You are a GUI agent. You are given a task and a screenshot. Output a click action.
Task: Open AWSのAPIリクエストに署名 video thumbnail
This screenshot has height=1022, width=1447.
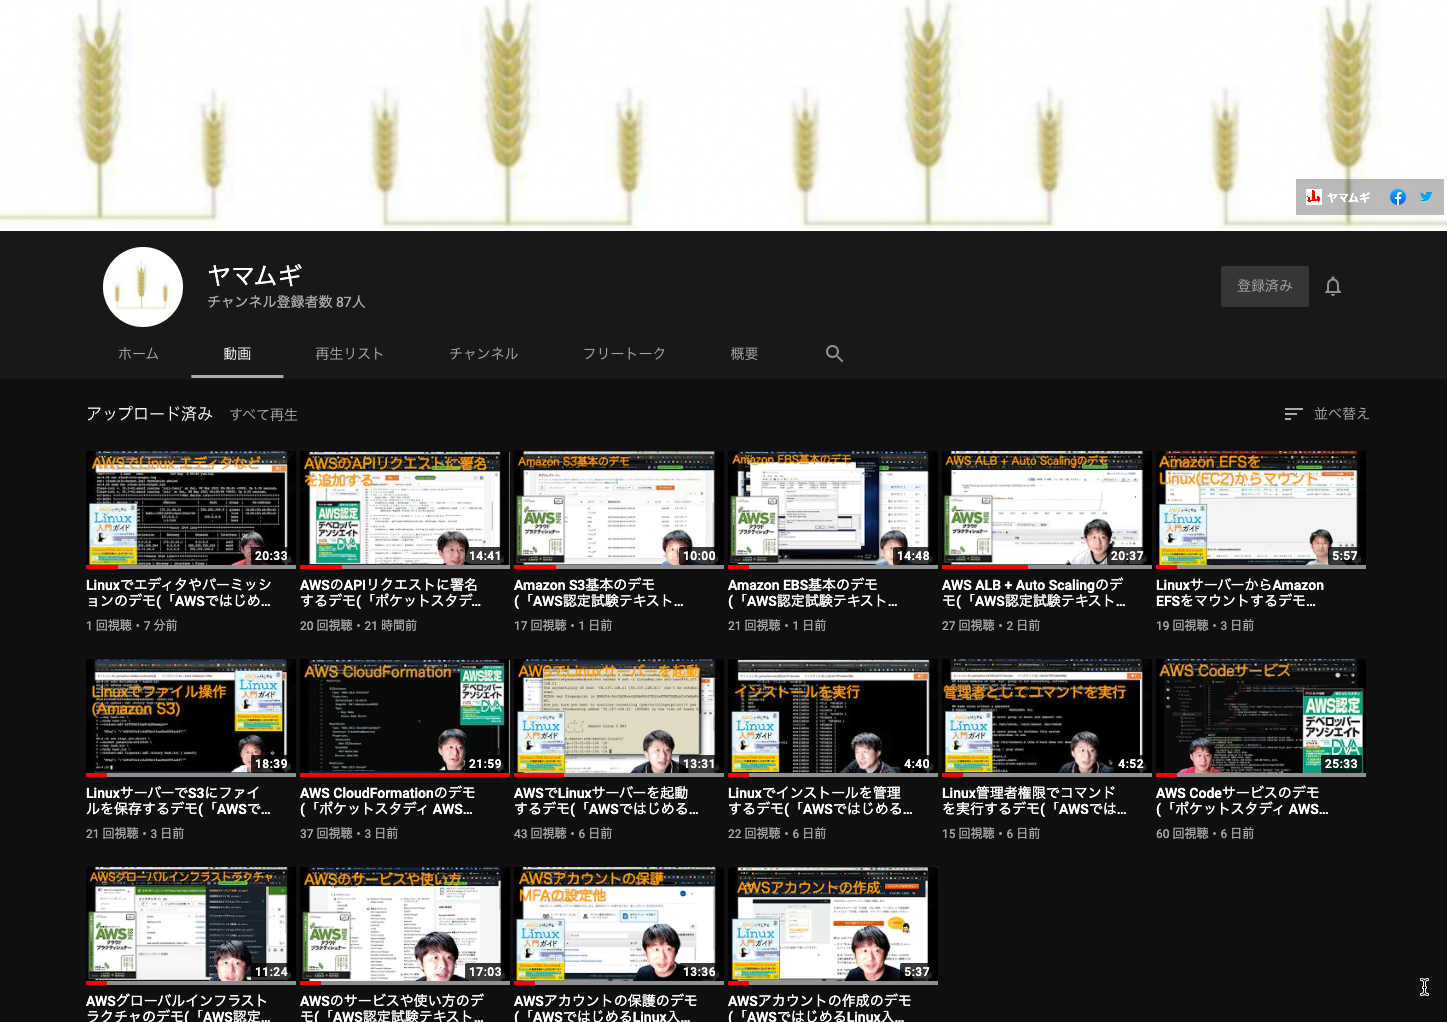(403, 509)
